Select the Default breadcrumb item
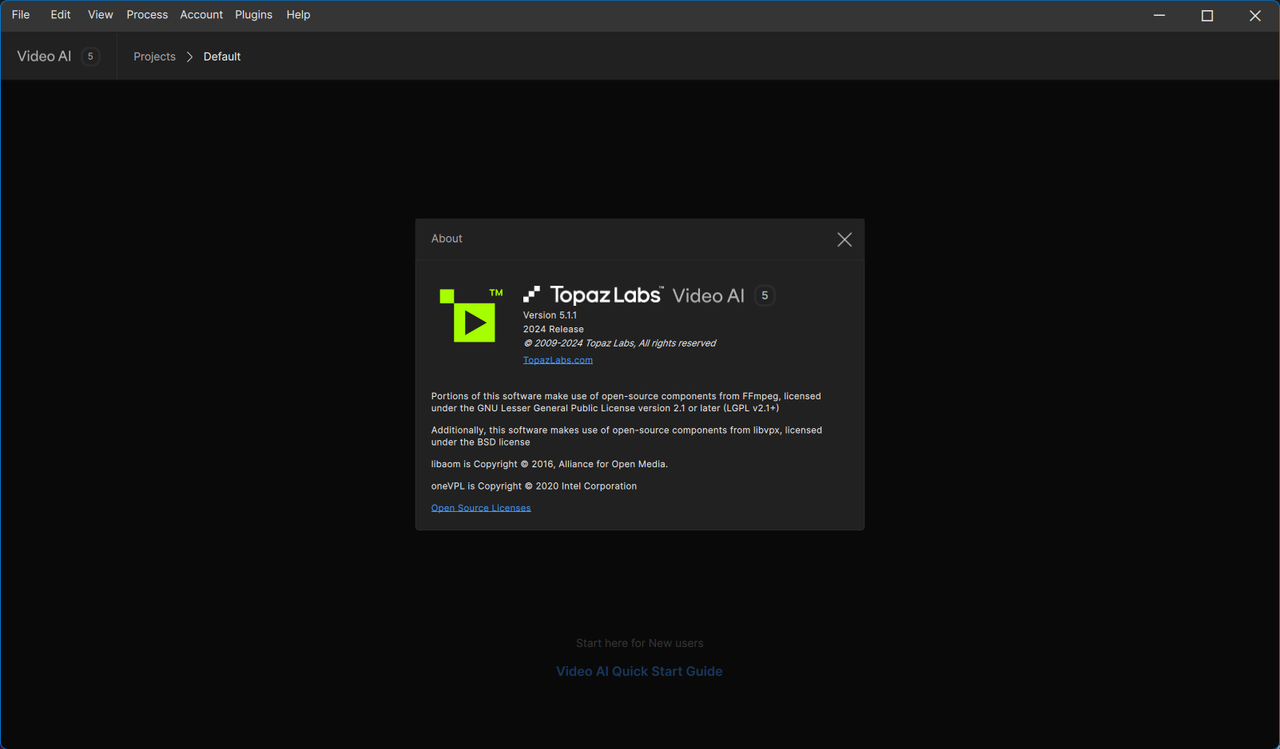The height and width of the screenshot is (749, 1280). (x=222, y=57)
